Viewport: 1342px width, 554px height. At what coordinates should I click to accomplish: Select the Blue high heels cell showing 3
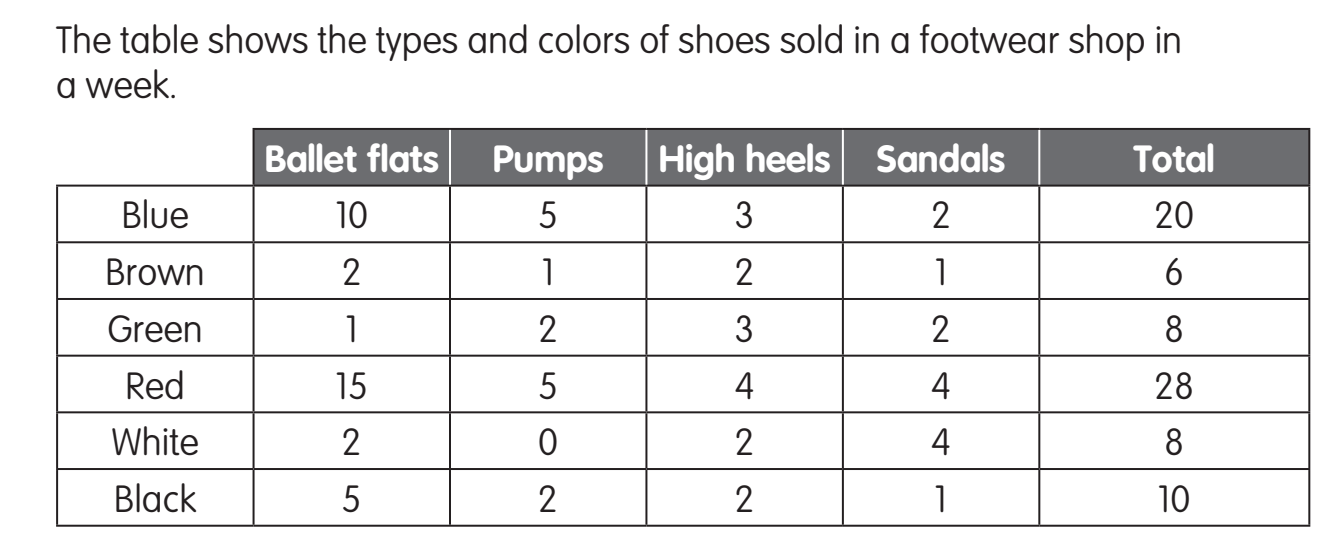point(743,216)
